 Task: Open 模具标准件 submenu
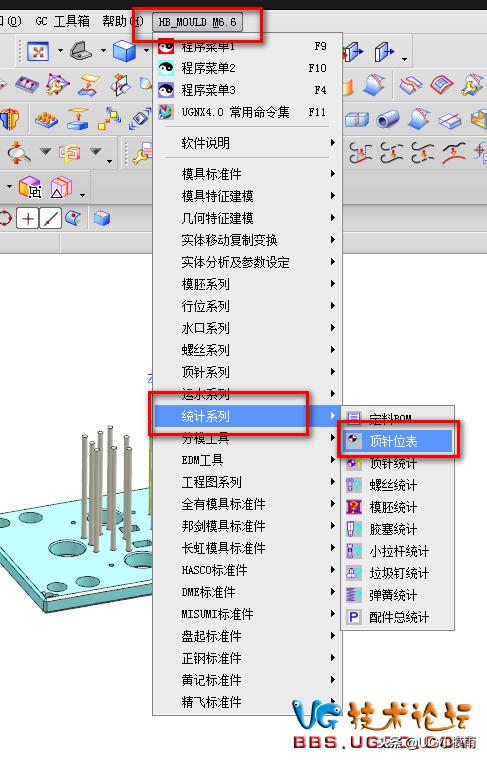point(248,174)
